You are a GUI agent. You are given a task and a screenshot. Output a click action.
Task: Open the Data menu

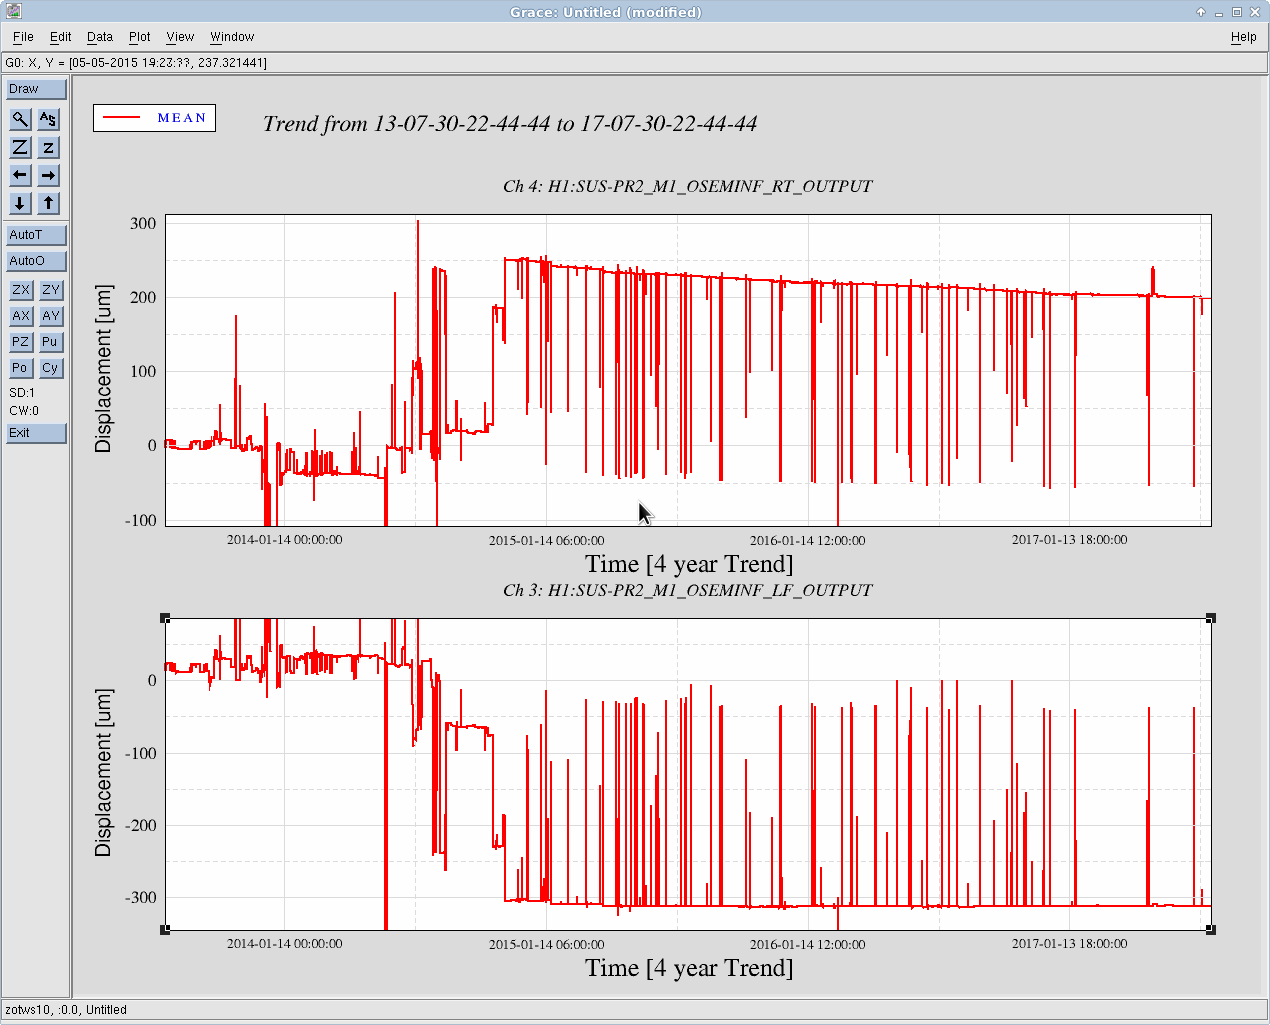[100, 37]
